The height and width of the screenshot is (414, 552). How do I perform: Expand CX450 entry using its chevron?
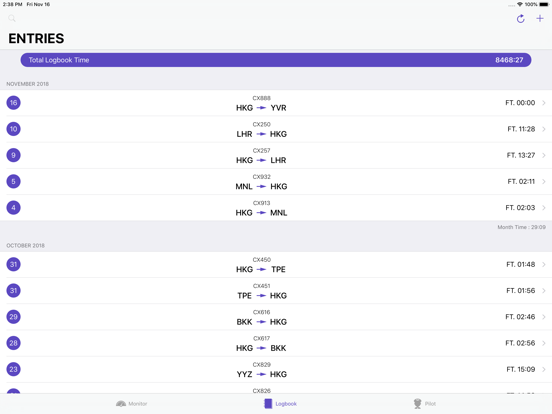544,264
